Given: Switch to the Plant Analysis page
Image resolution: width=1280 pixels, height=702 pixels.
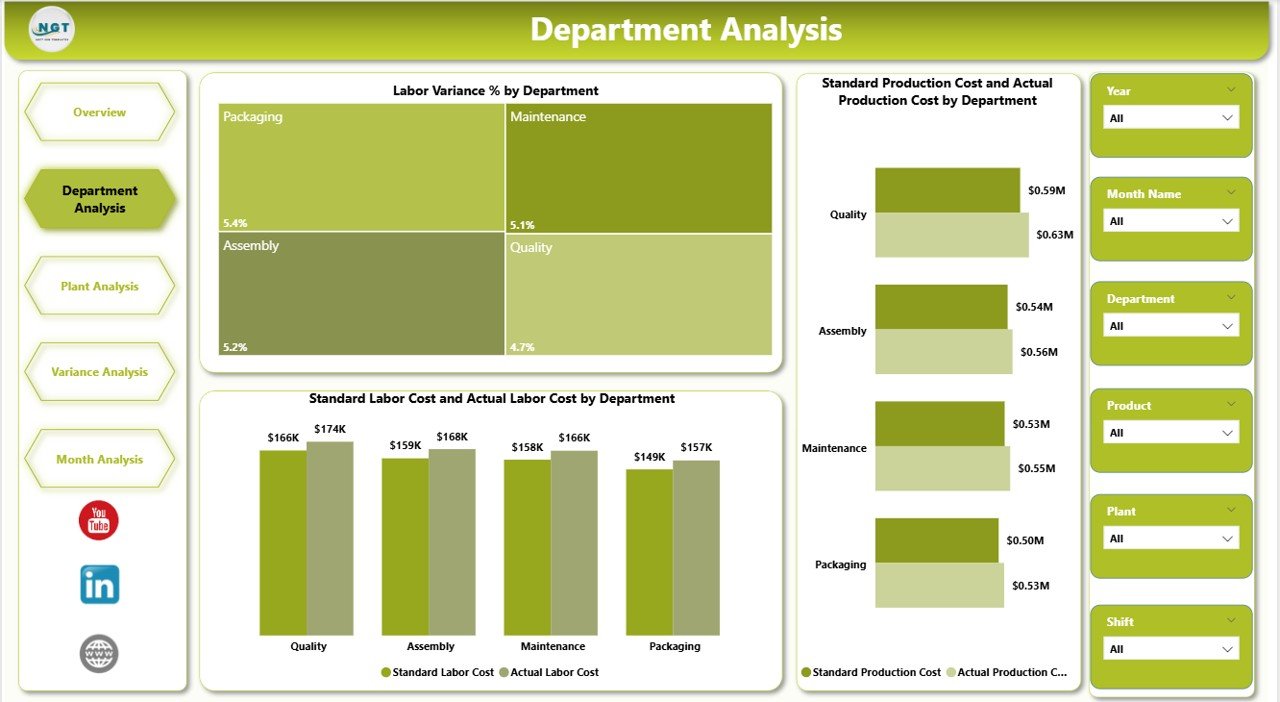Looking at the screenshot, I should [x=99, y=286].
